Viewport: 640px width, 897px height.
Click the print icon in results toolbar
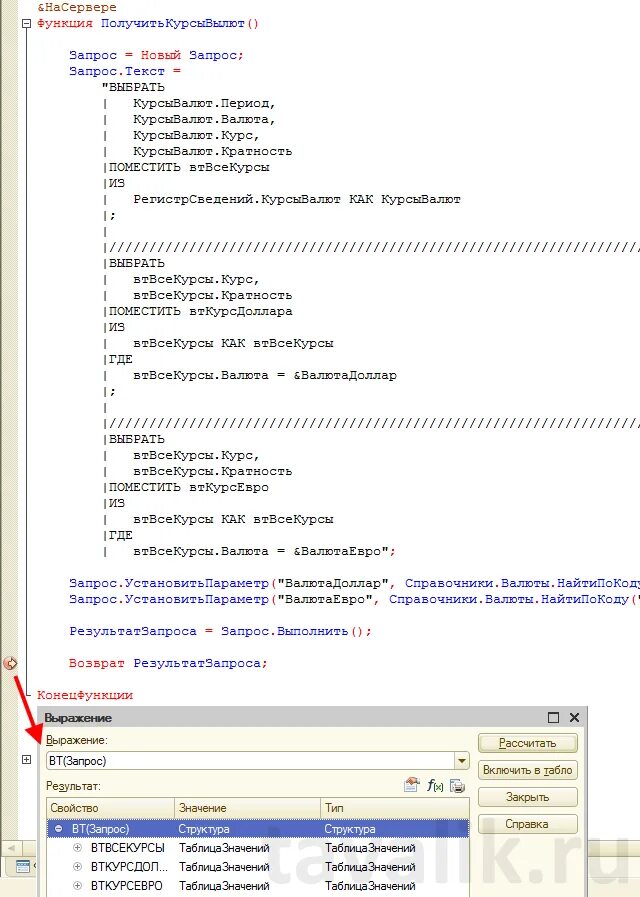(x=457, y=785)
